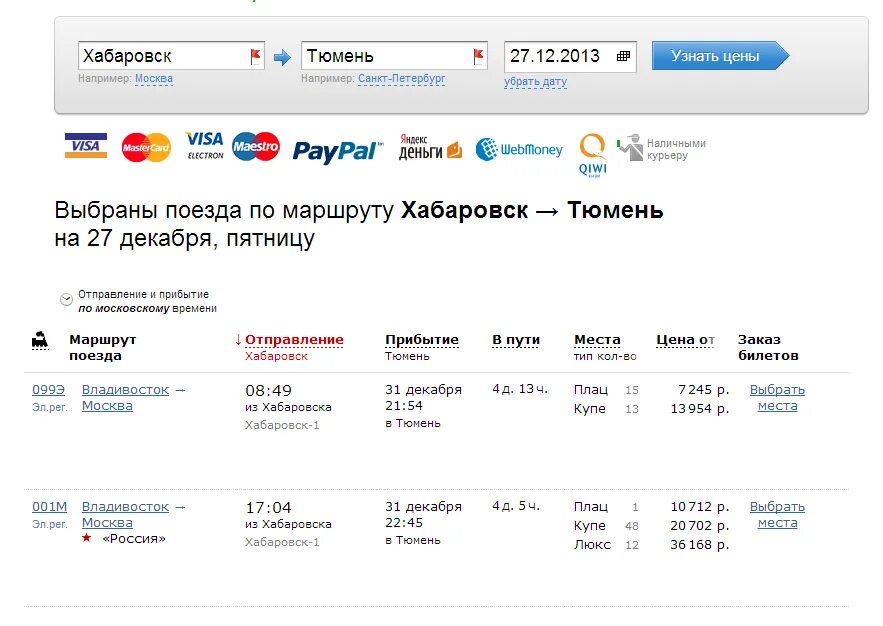
Task: Sort trains by Цена от header
Action: click(685, 339)
